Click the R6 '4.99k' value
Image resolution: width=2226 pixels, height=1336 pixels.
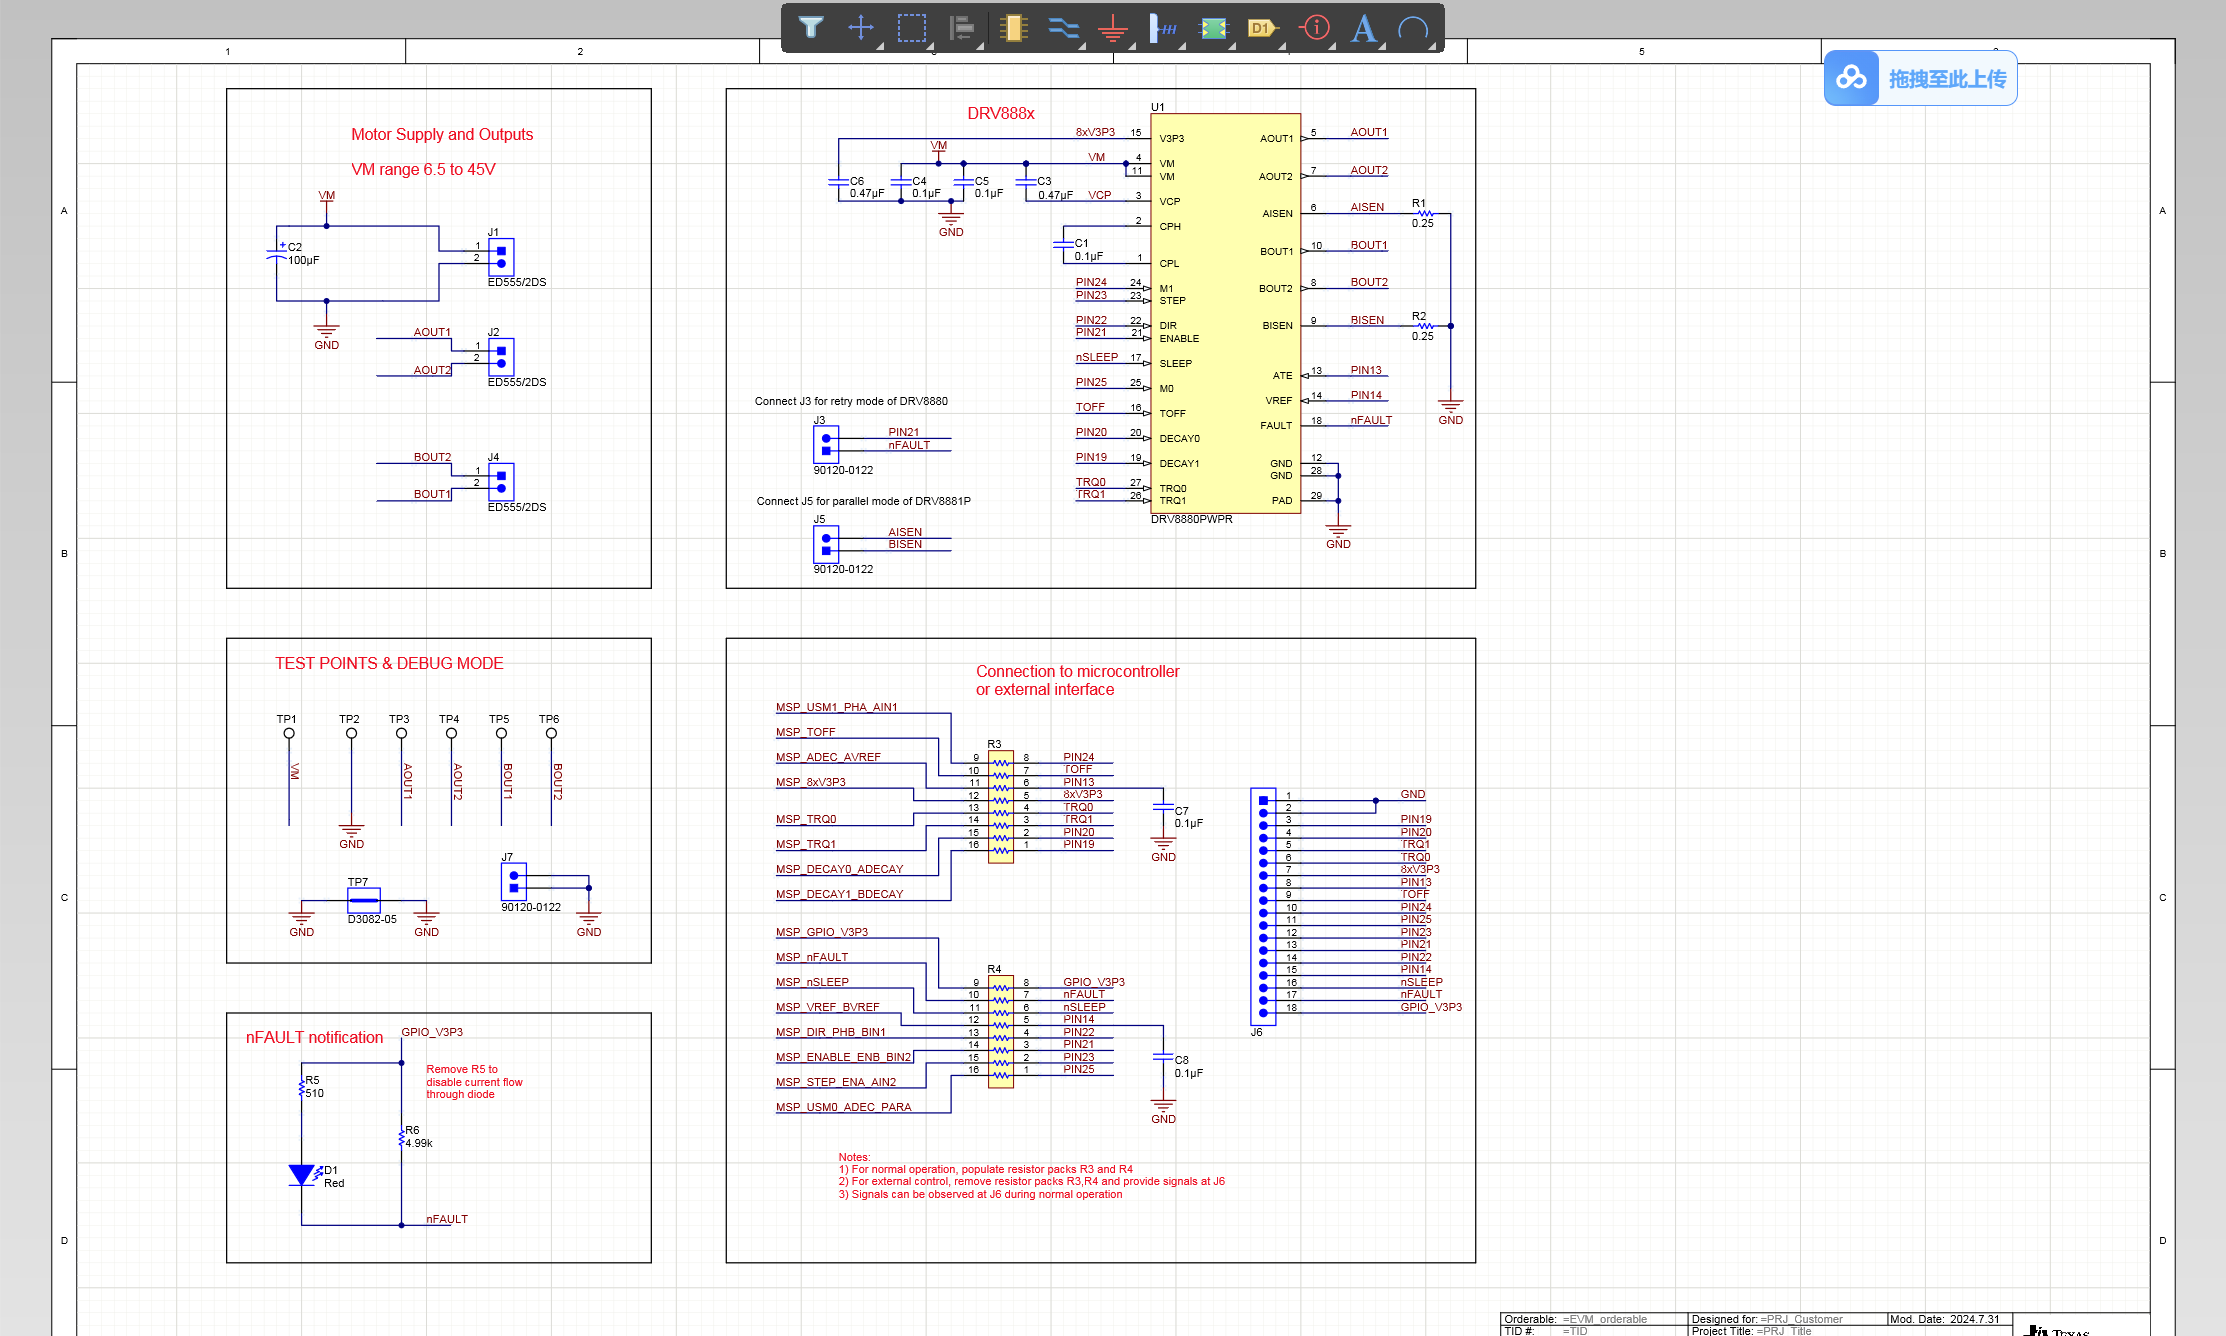click(419, 1143)
